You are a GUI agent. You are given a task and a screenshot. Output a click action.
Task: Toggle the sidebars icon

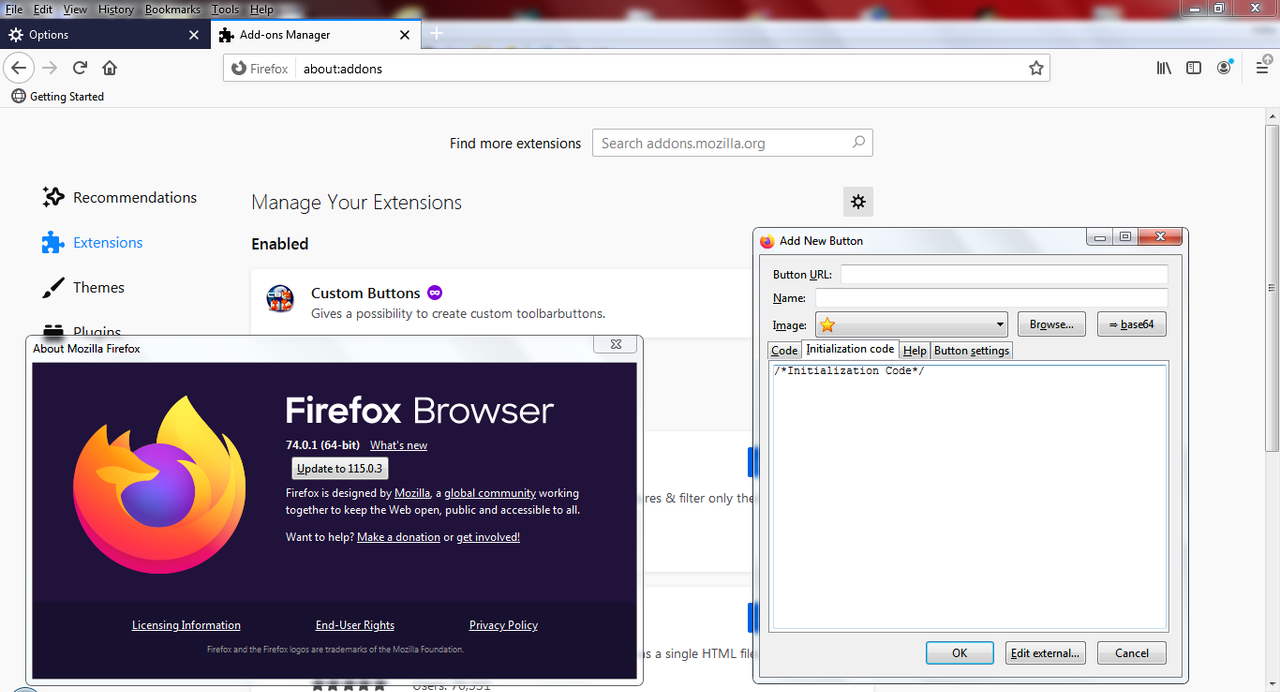[x=1194, y=68]
